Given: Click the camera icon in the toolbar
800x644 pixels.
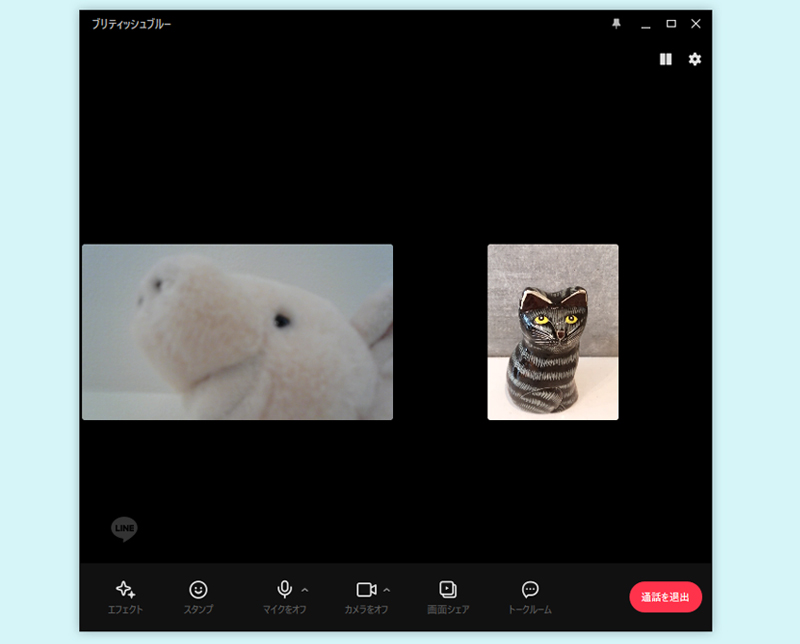Looking at the screenshot, I should (x=366, y=589).
